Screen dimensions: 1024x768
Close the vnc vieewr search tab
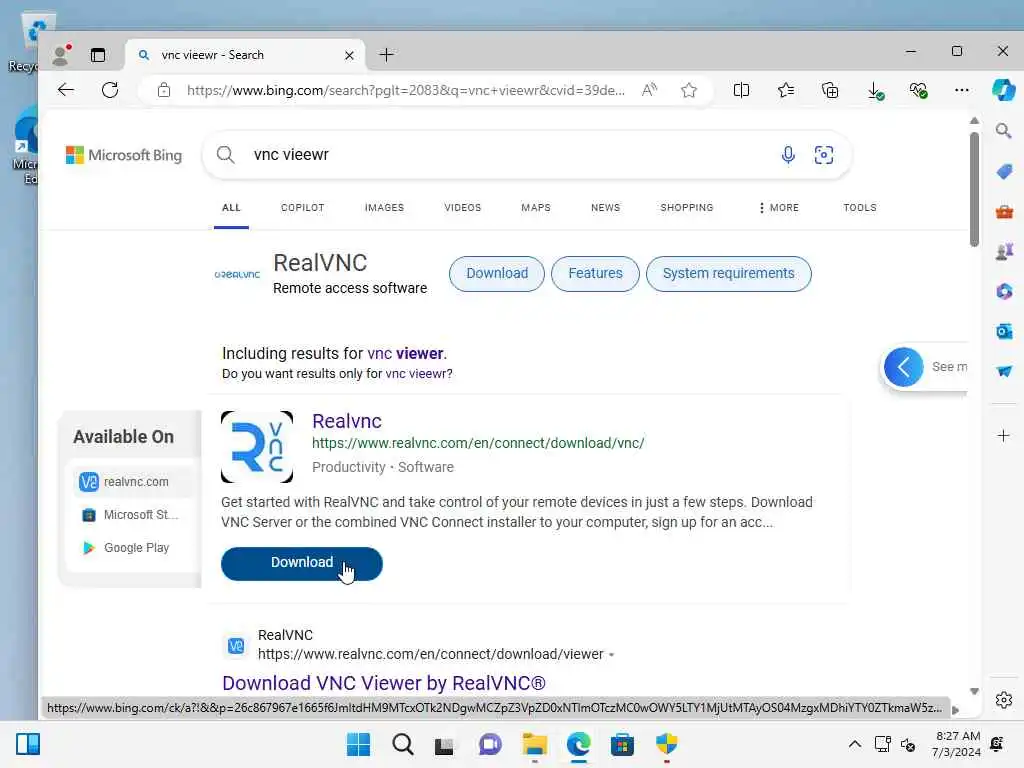click(349, 56)
